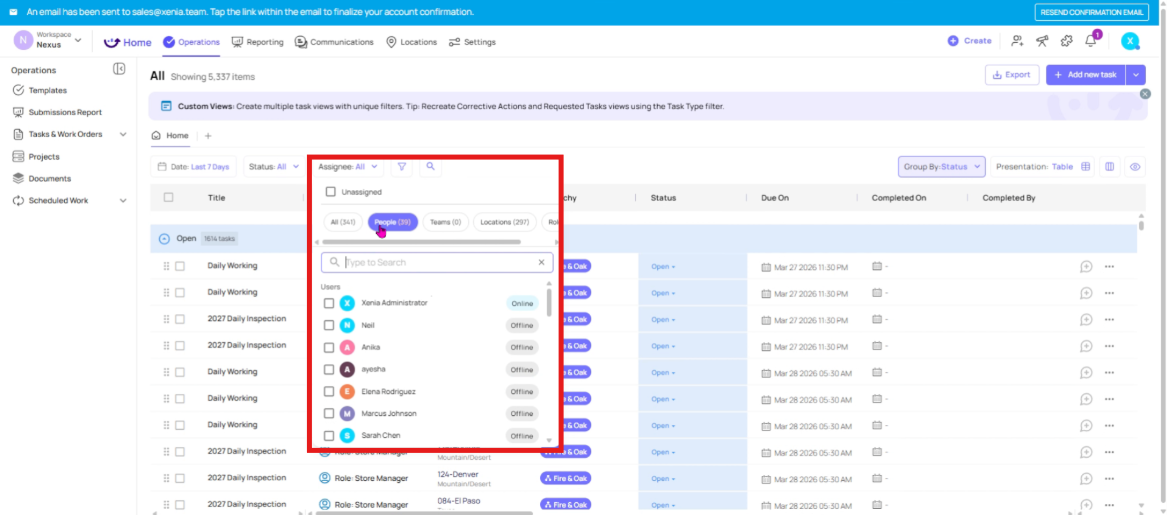The width and height of the screenshot is (1167, 517).
Task: Click the invite user icon in header
Action: 1017,41
